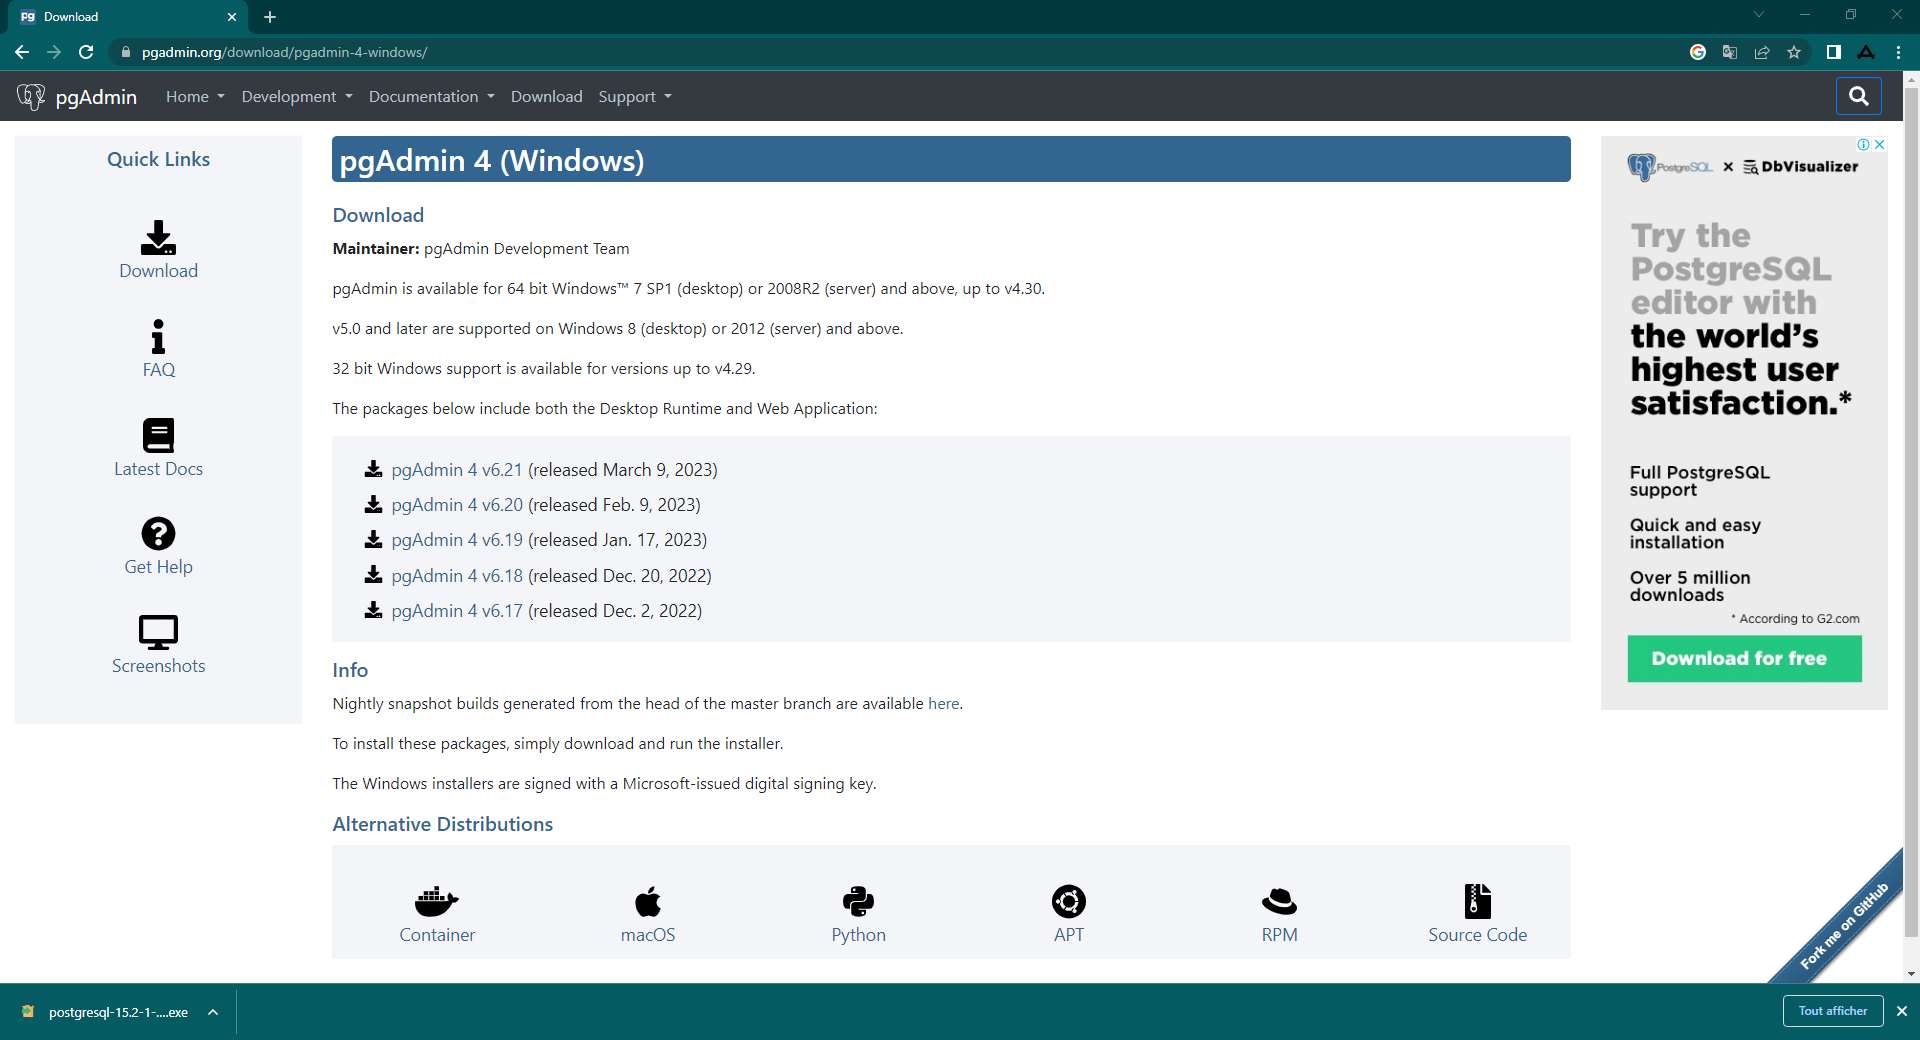Click the Fork me on GitHub ribbon
The height and width of the screenshot is (1040, 1920).
tap(1844, 924)
